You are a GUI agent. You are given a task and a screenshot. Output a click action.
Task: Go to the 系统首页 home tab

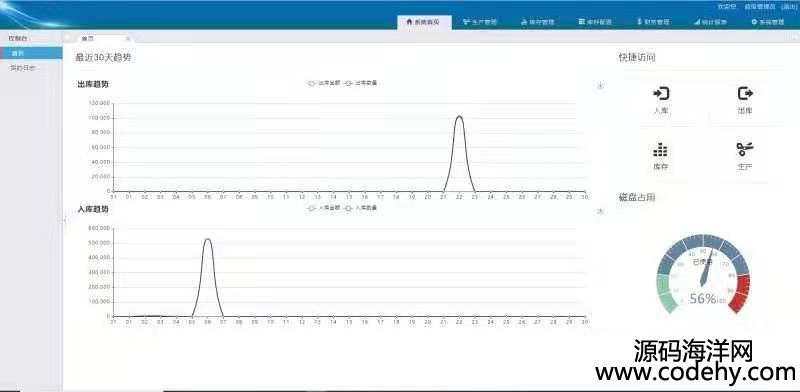(424, 22)
